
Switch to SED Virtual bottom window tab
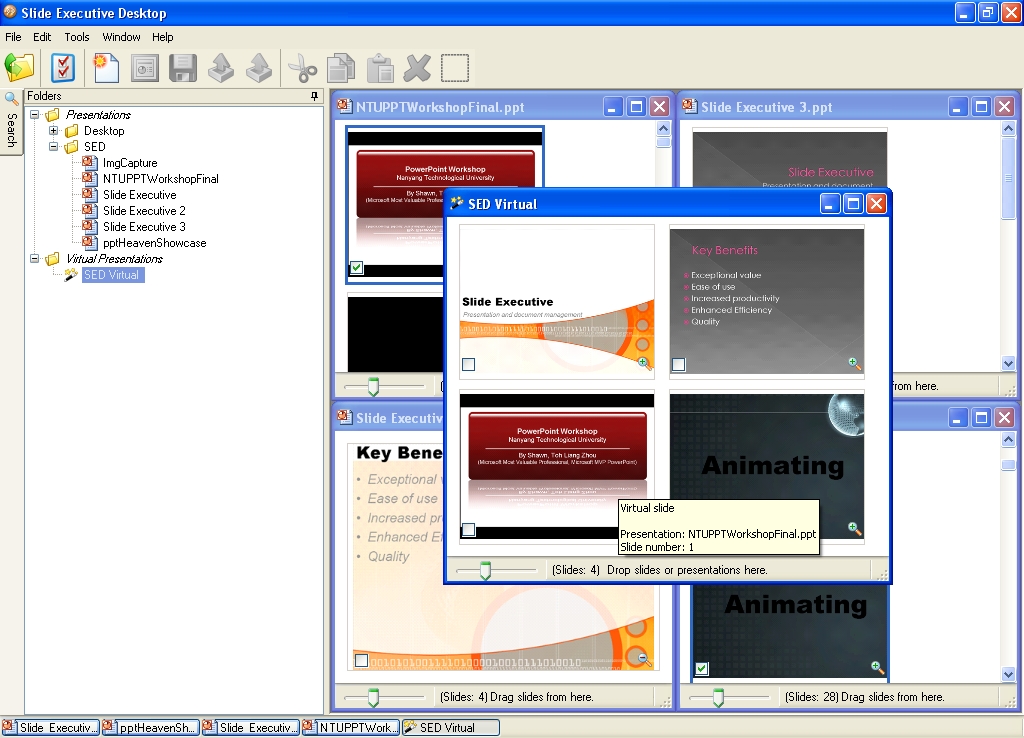click(x=451, y=728)
